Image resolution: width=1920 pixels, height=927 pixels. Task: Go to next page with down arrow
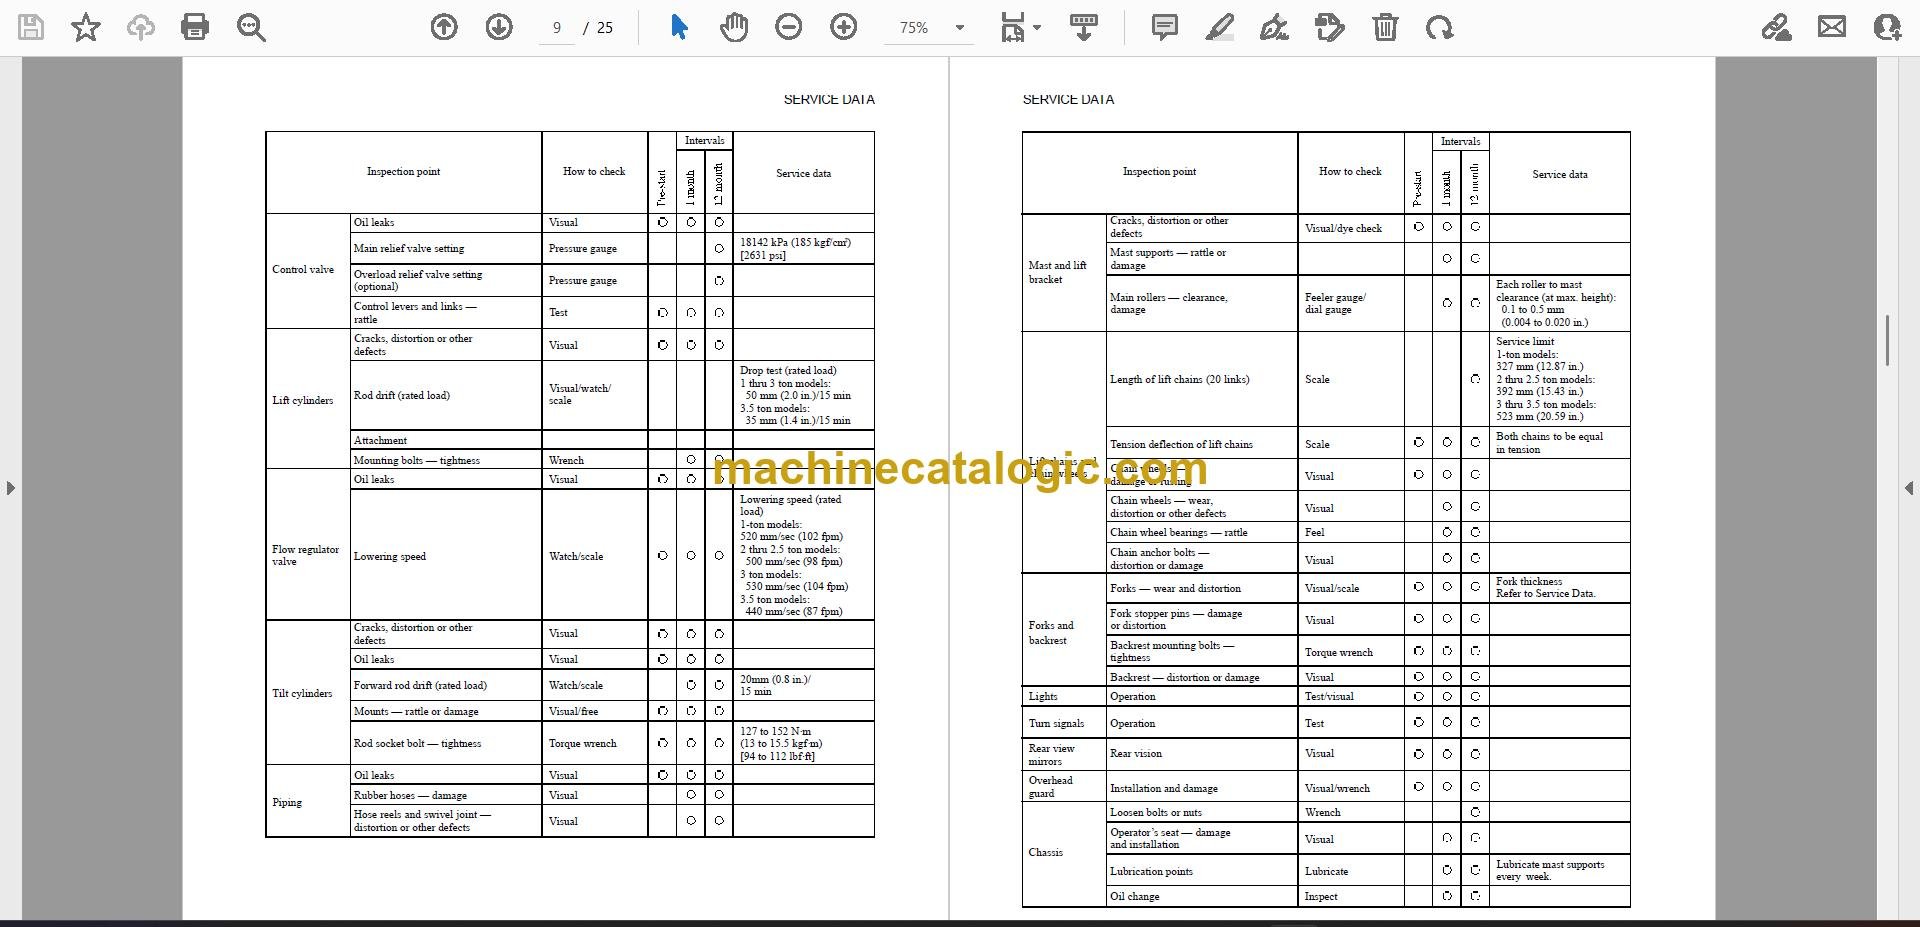point(499,28)
